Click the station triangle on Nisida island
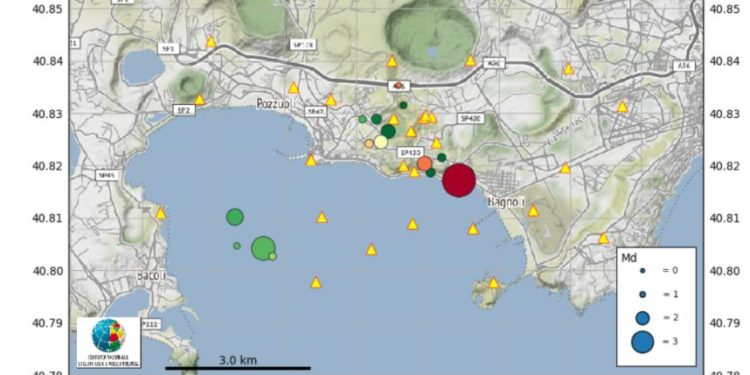The width and height of the screenshot is (750, 375). (494, 283)
